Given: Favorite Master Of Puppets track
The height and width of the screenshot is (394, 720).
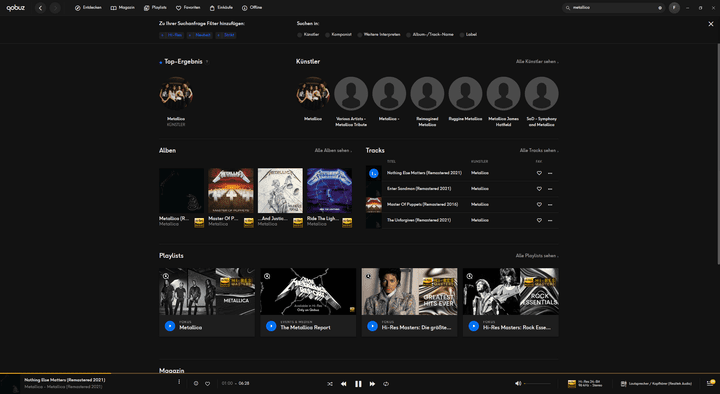Looking at the screenshot, I should tap(539, 204).
